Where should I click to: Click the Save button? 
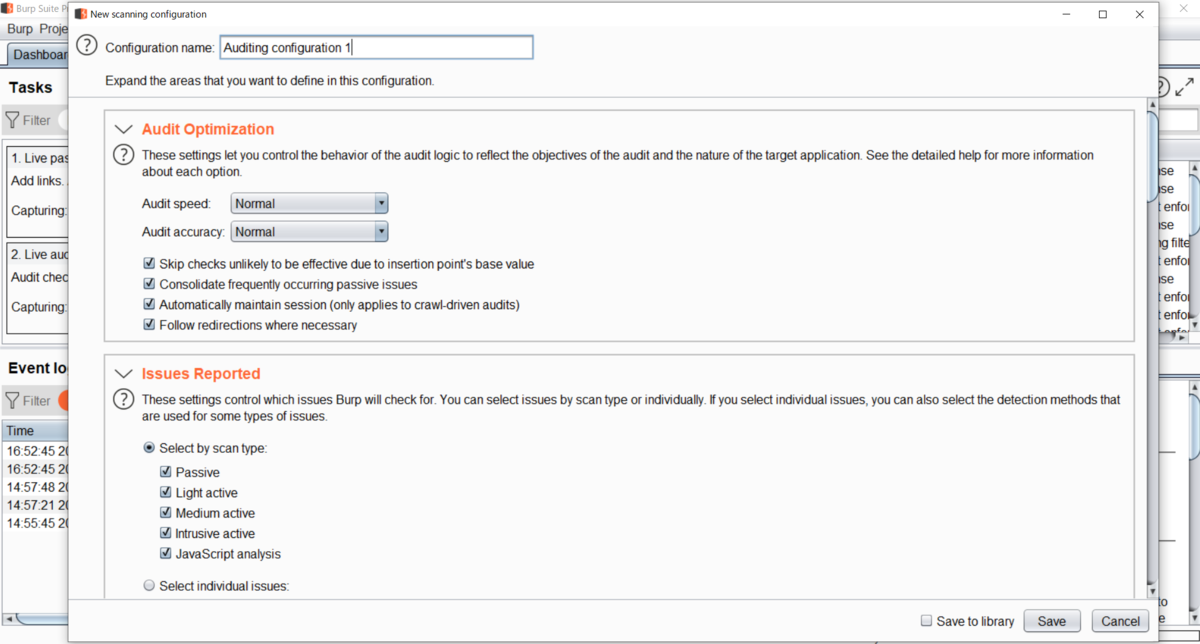pos(1052,621)
